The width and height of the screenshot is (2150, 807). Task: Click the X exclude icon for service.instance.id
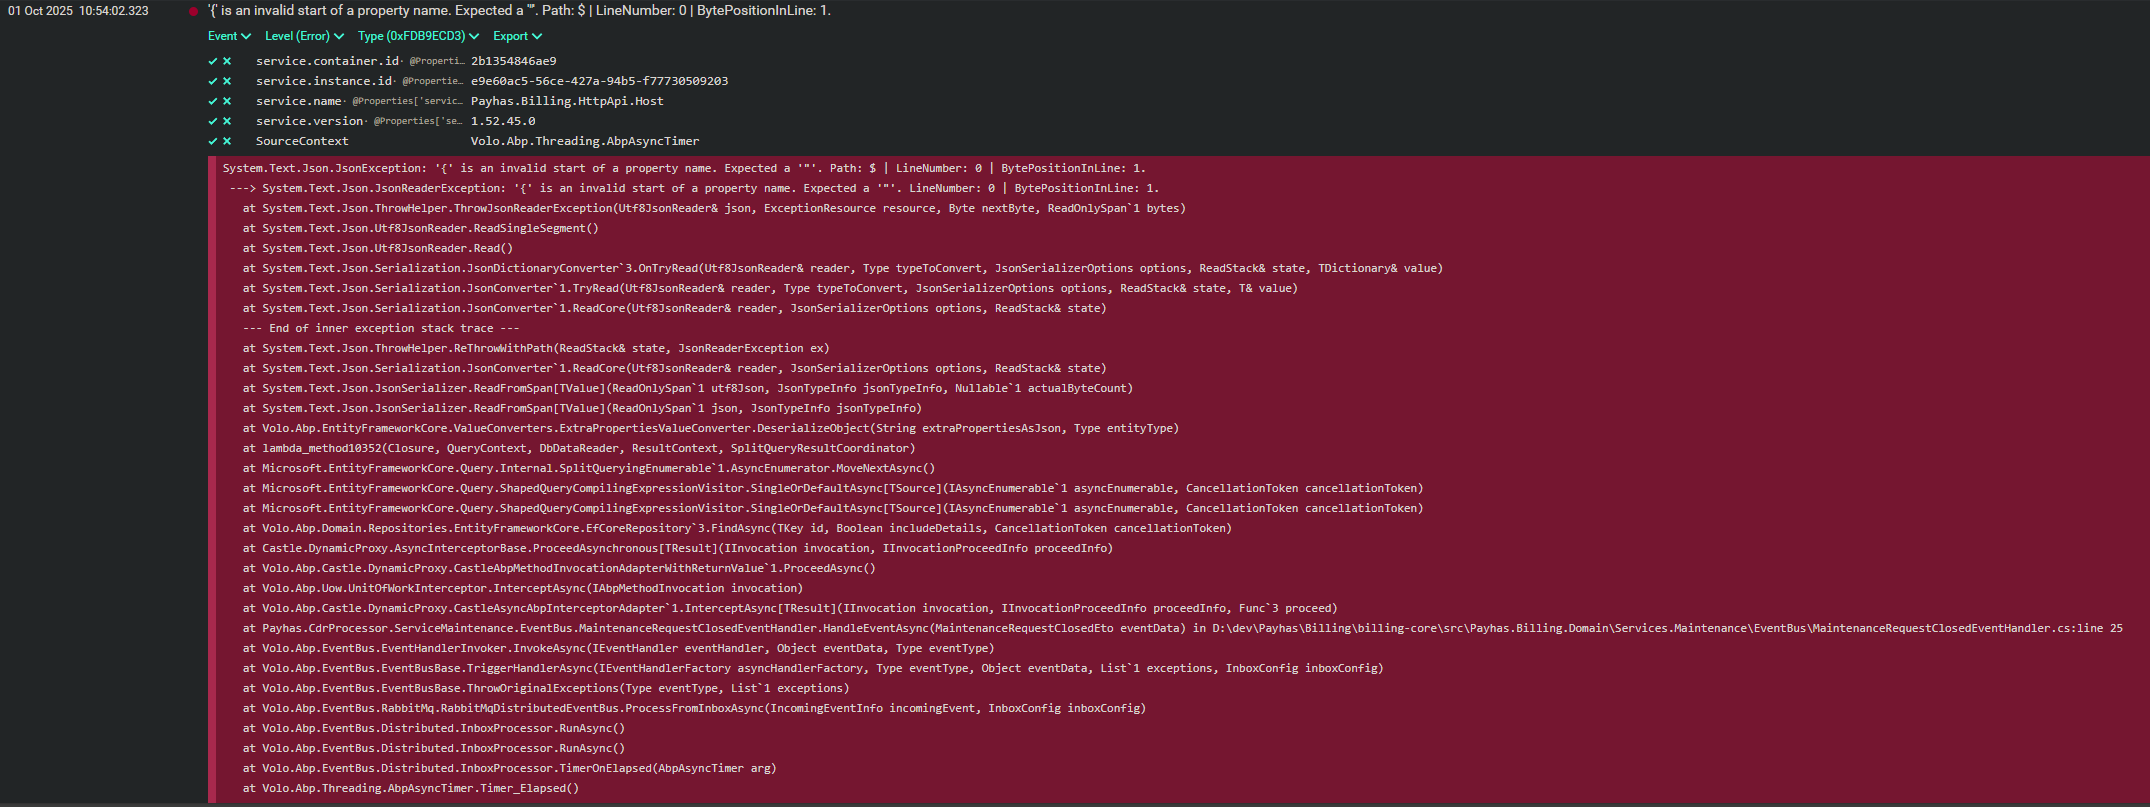pyautogui.click(x=227, y=81)
